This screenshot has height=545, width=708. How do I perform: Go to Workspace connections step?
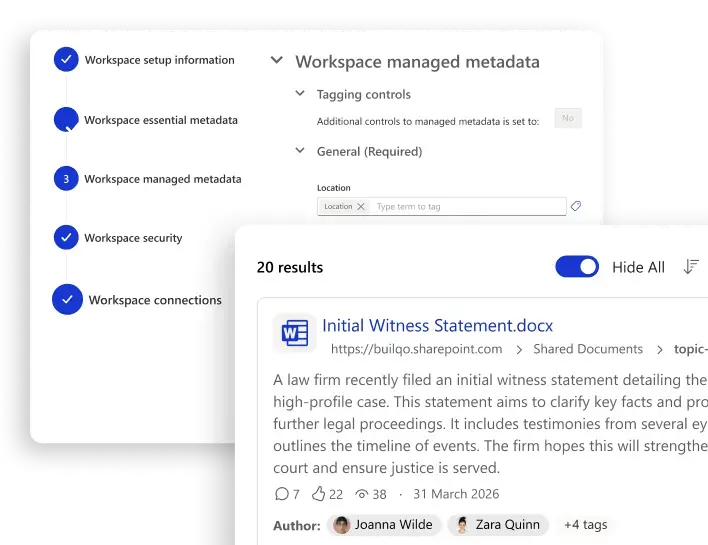pyautogui.click(x=155, y=300)
